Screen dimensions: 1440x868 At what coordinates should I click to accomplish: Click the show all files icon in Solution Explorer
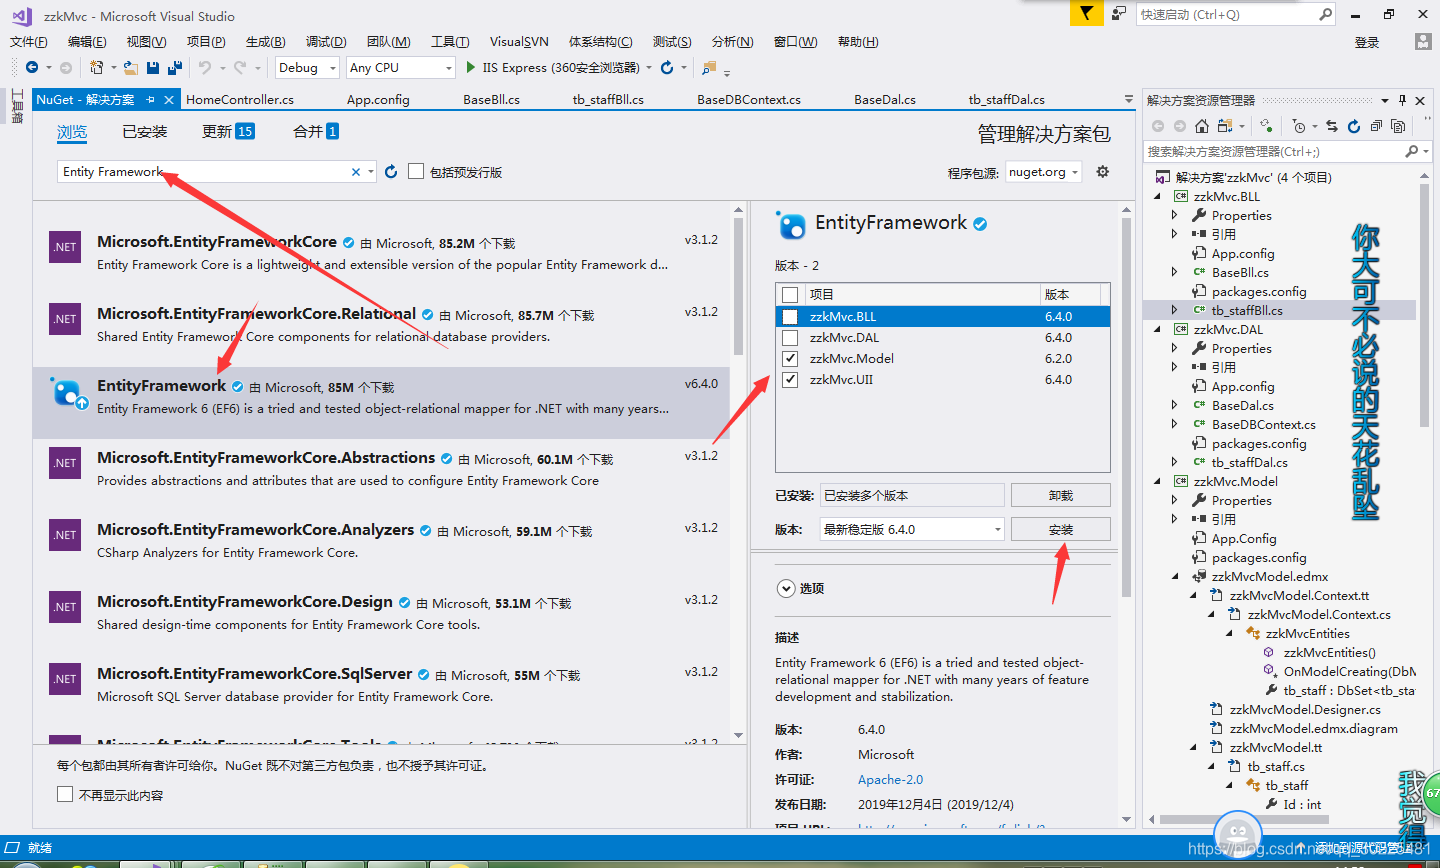(1398, 126)
